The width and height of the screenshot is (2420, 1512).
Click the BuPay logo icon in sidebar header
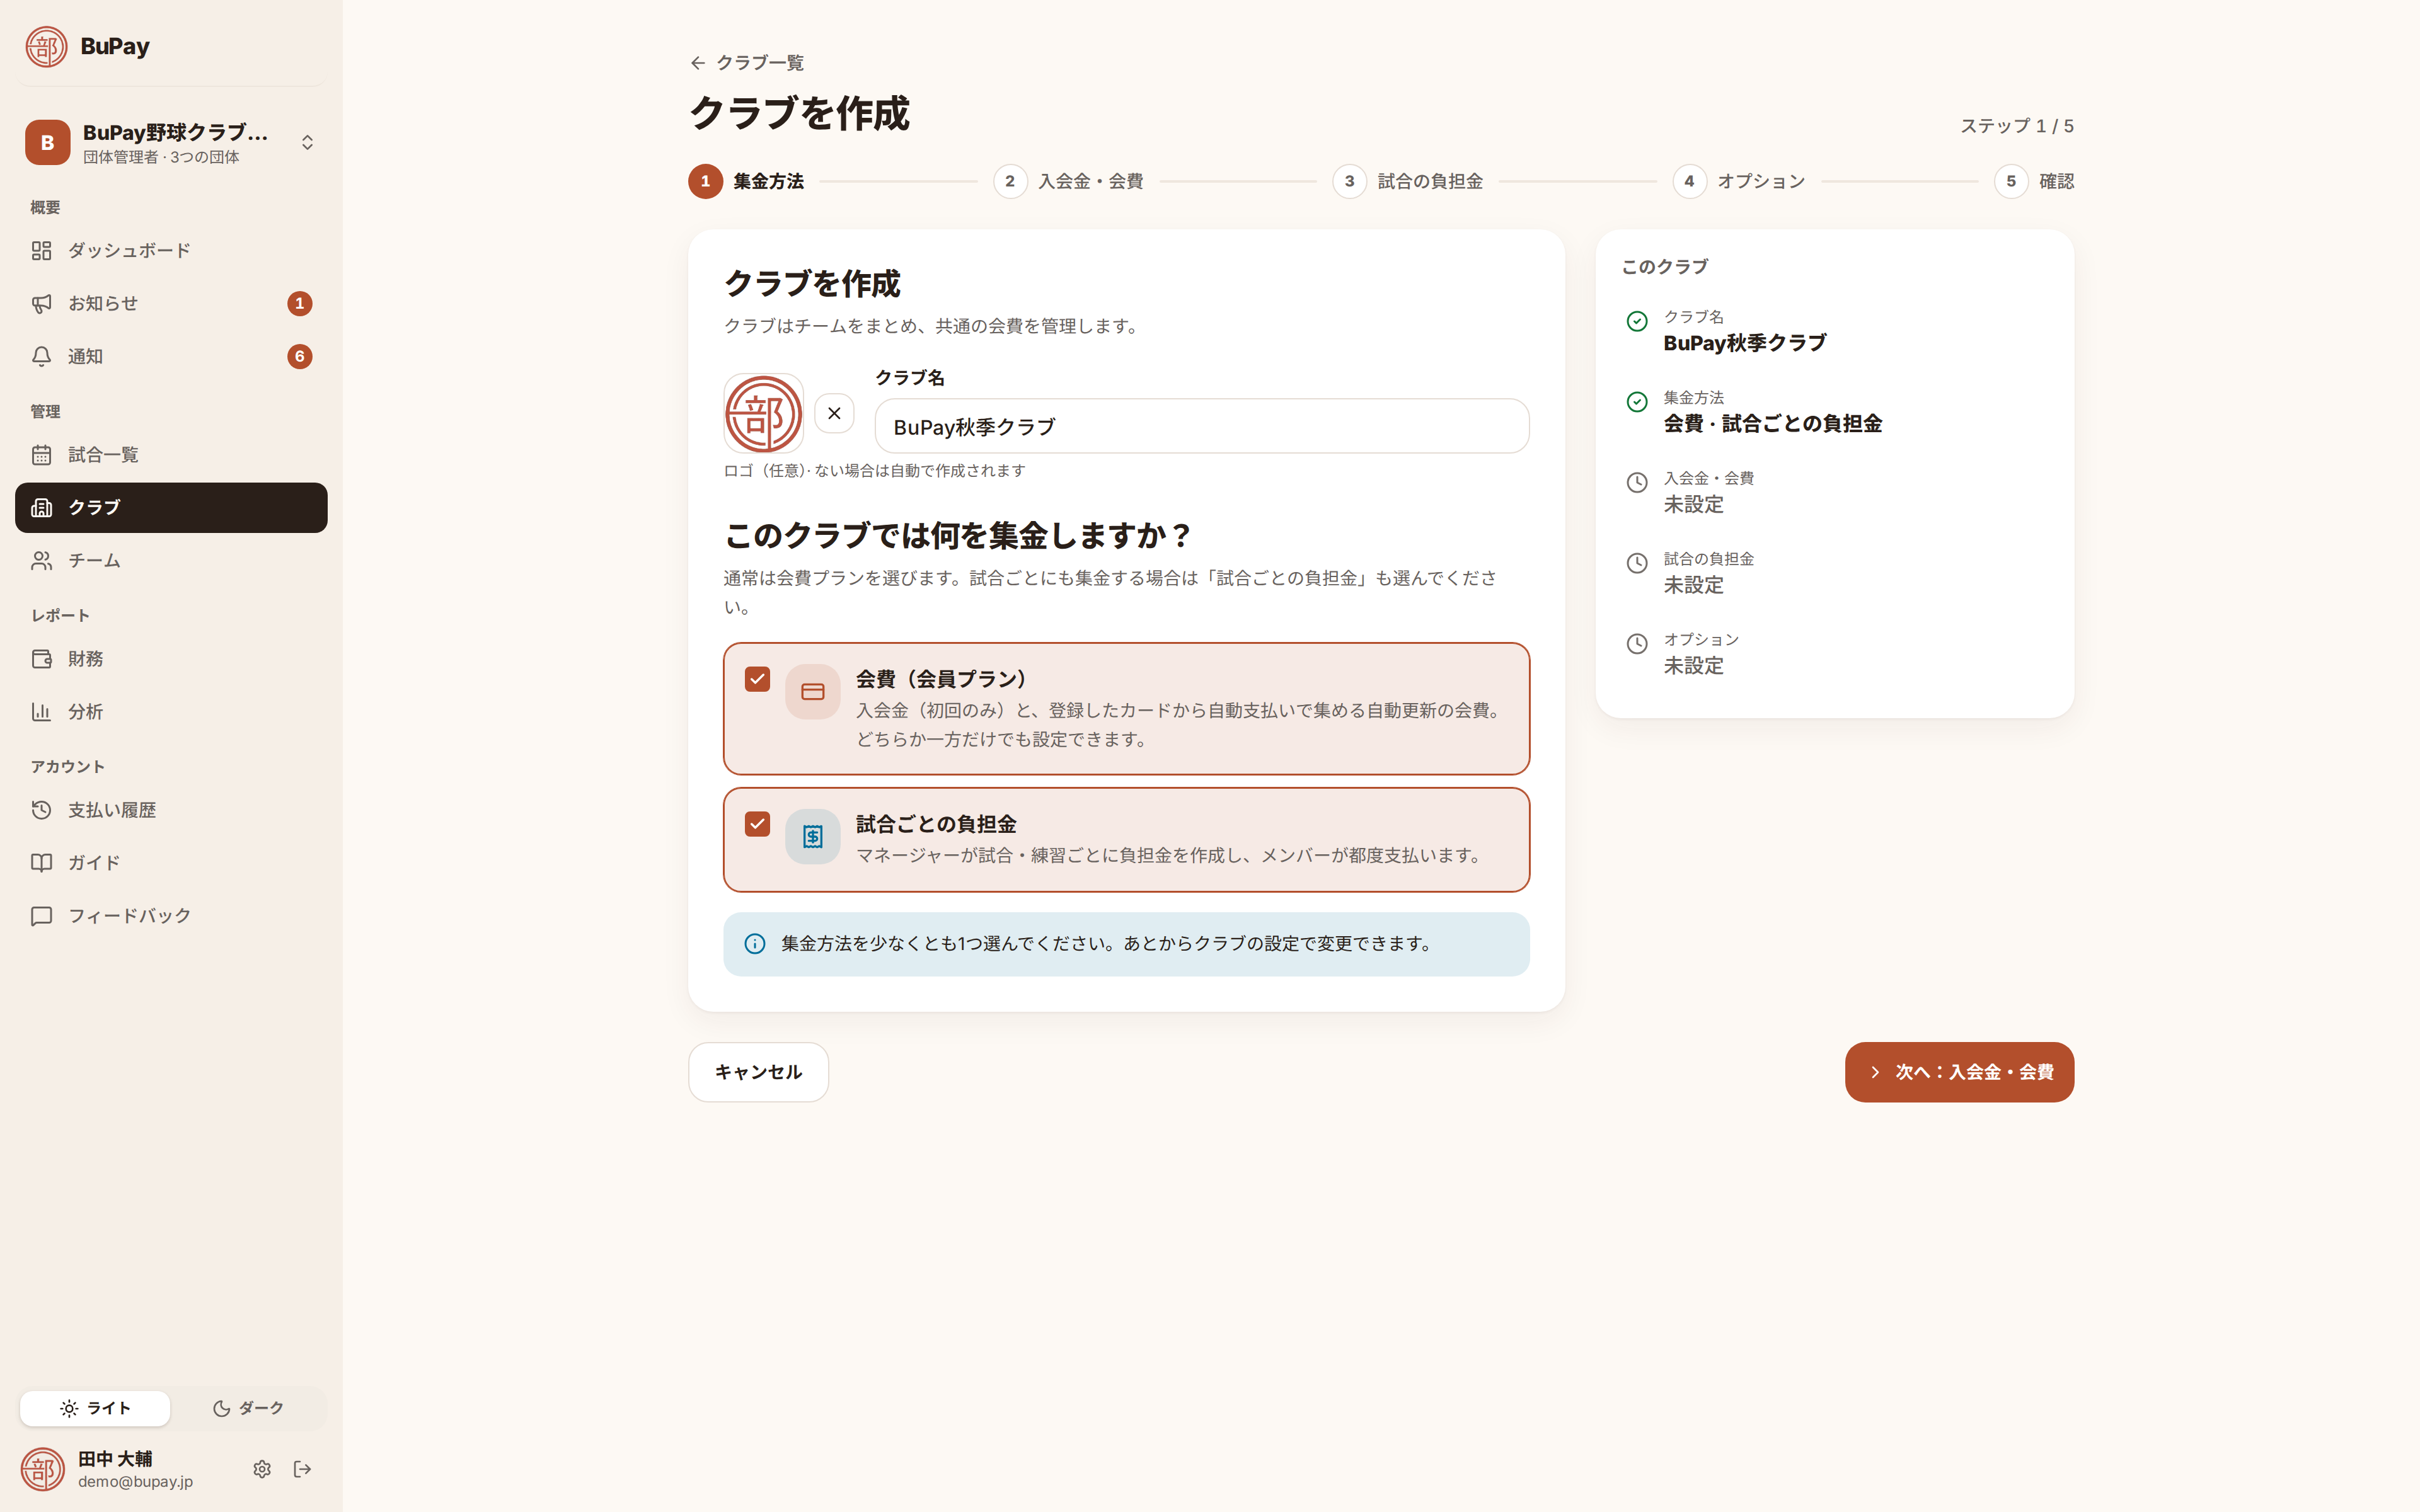tap(46, 46)
